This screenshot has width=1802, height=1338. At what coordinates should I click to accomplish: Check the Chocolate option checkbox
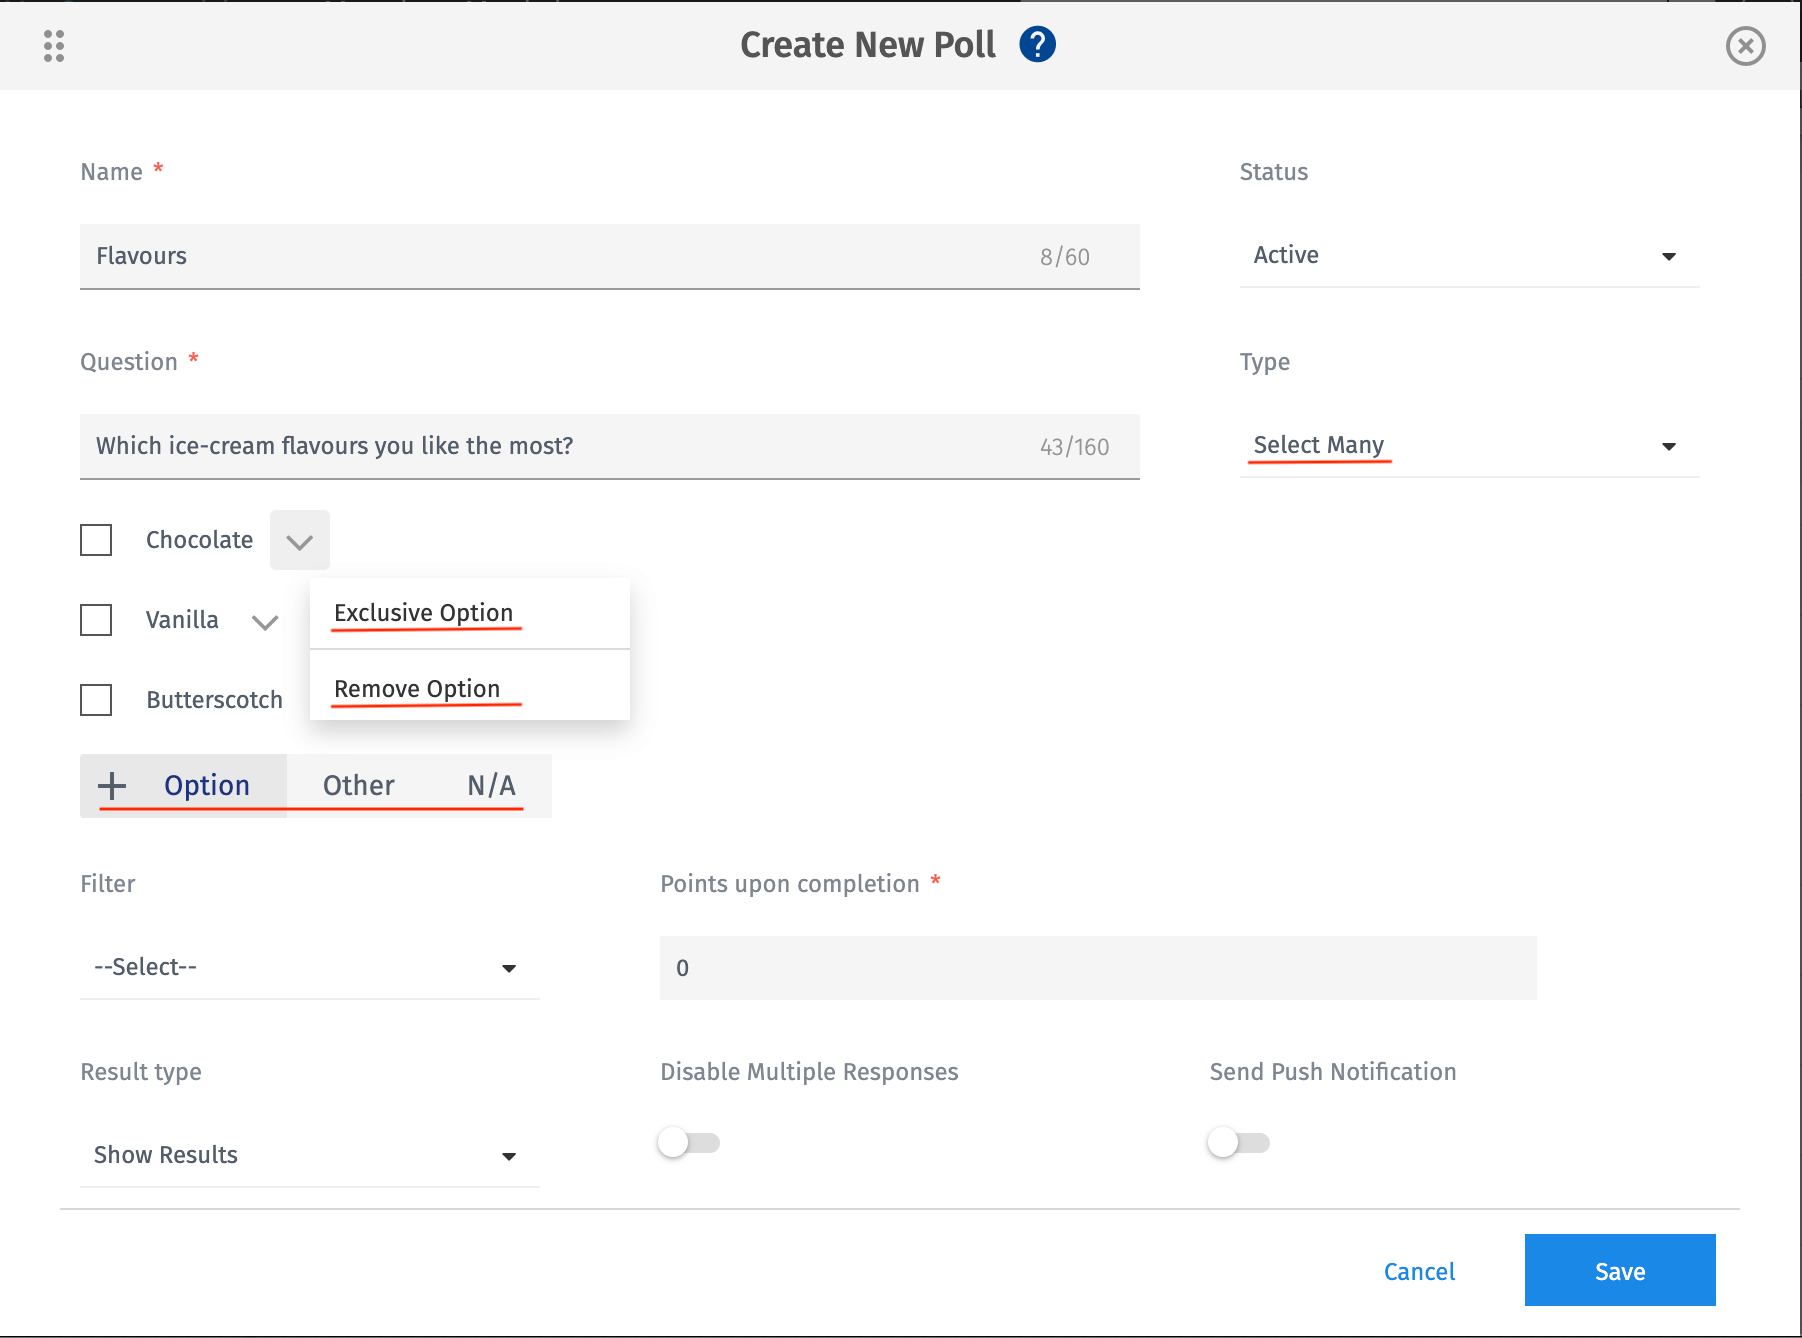click(96, 540)
